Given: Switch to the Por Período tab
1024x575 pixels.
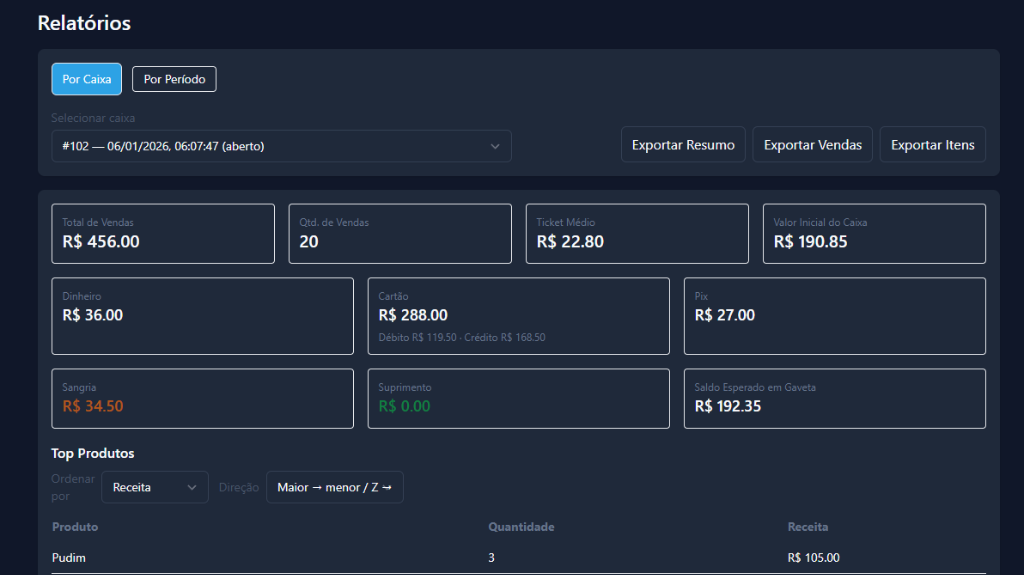Looking at the screenshot, I should [174, 79].
